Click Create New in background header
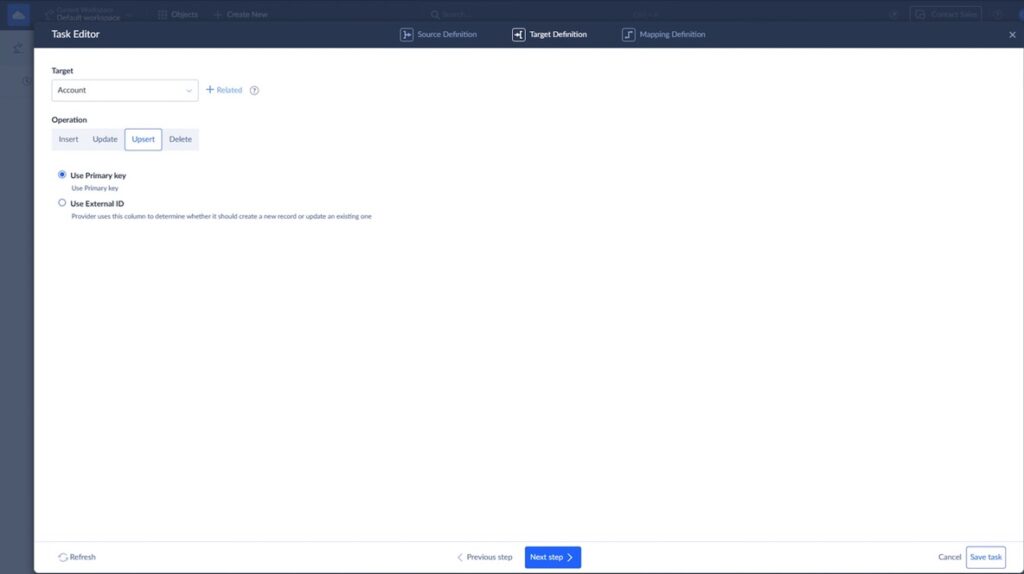This screenshot has height=574, width=1024. tap(240, 14)
